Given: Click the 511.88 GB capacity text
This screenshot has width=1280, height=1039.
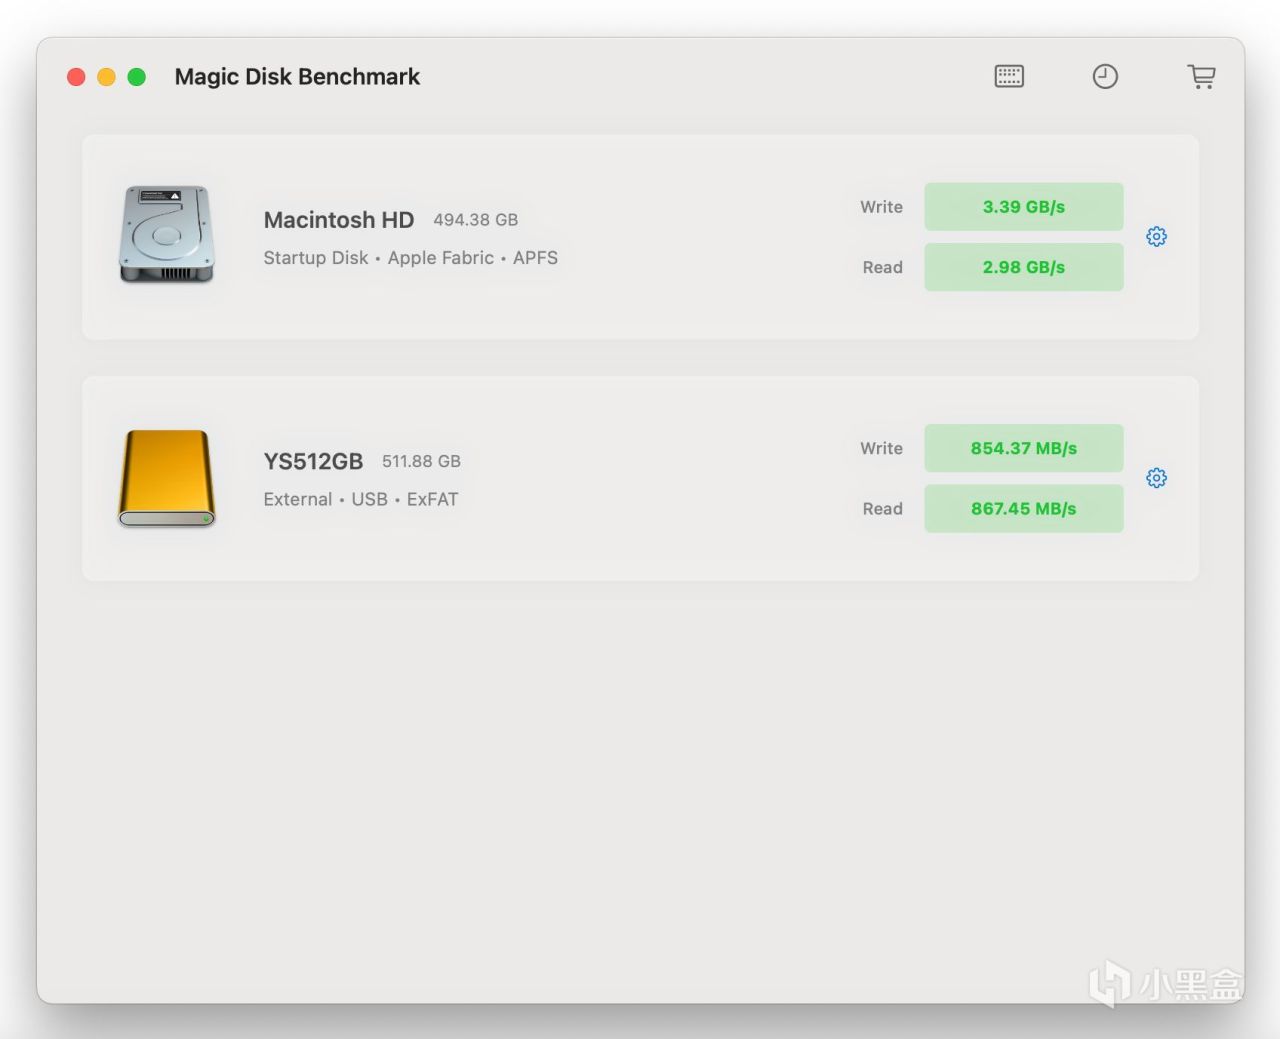Looking at the screenshot, I should click(421, 461).
